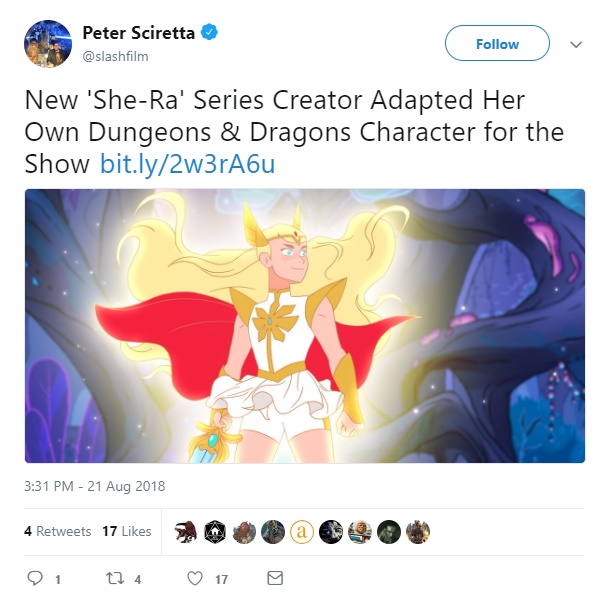This screenshot has width=609, height=608.
Task: Open the bit.ly/2w3rA6u link
Action: pos(188,164)
